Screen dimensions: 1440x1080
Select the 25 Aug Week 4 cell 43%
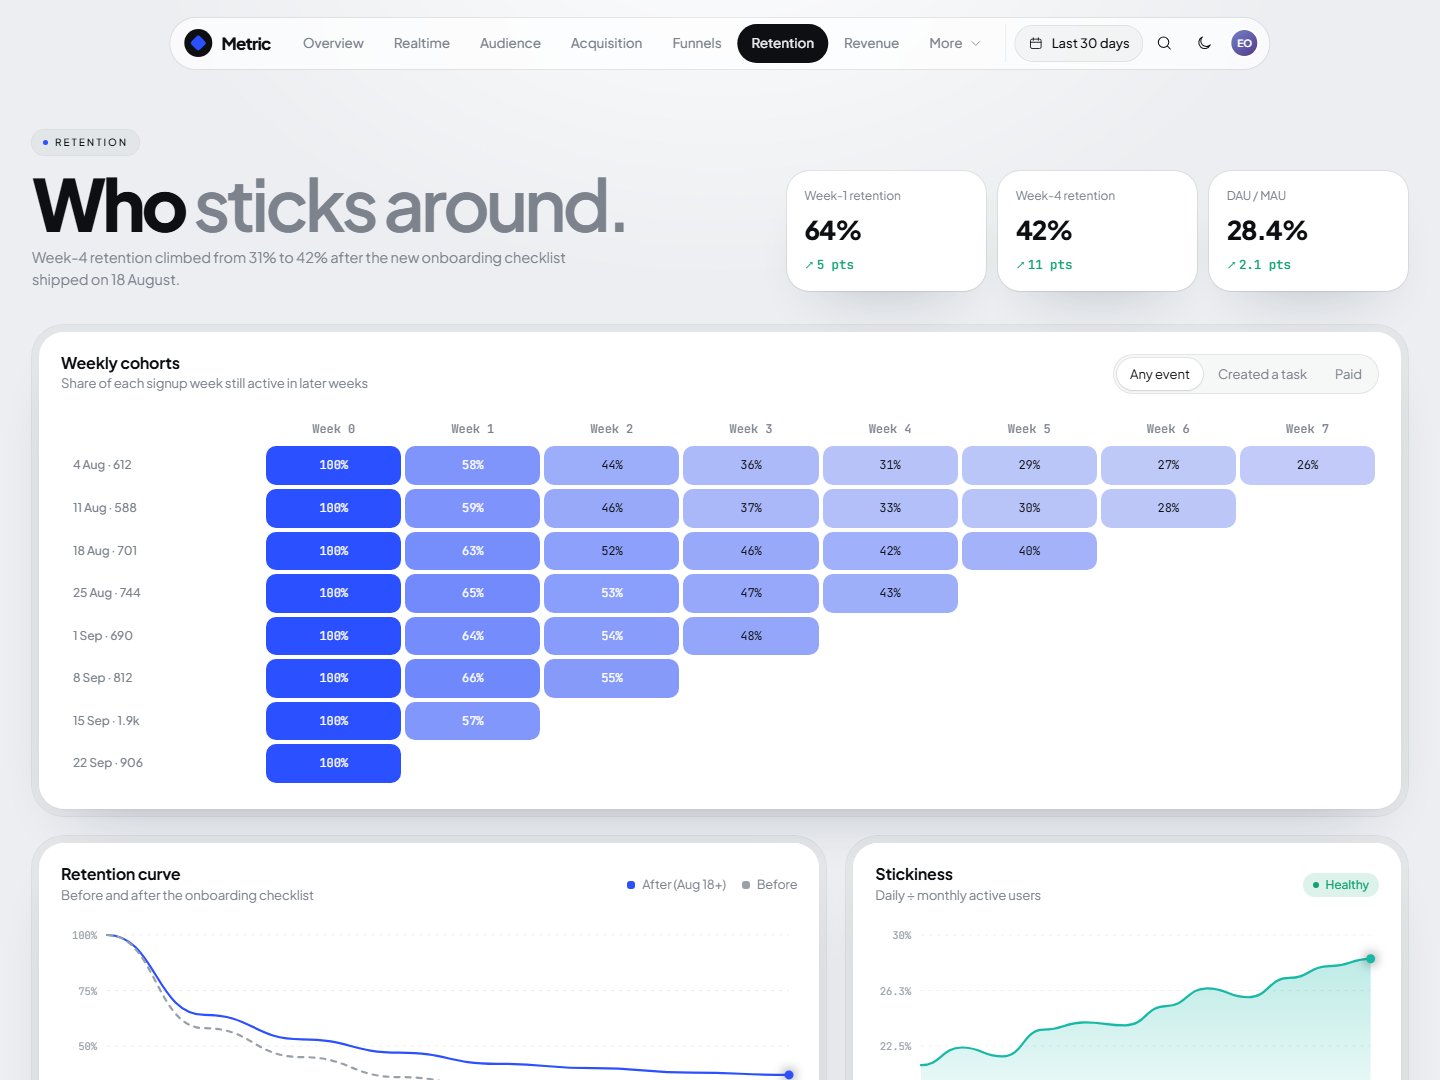890,593
